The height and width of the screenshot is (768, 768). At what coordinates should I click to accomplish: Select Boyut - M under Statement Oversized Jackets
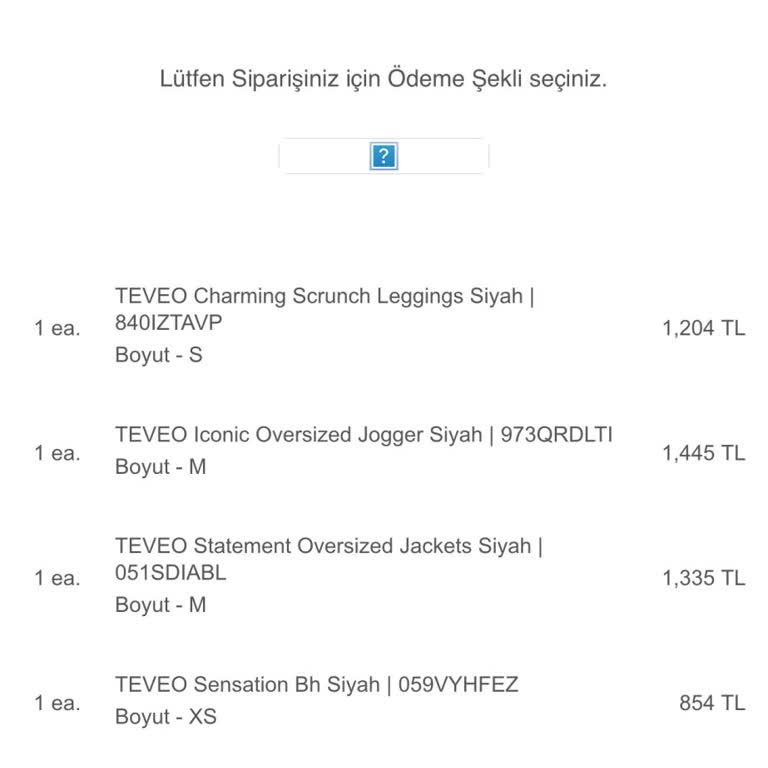pos(160,605)
